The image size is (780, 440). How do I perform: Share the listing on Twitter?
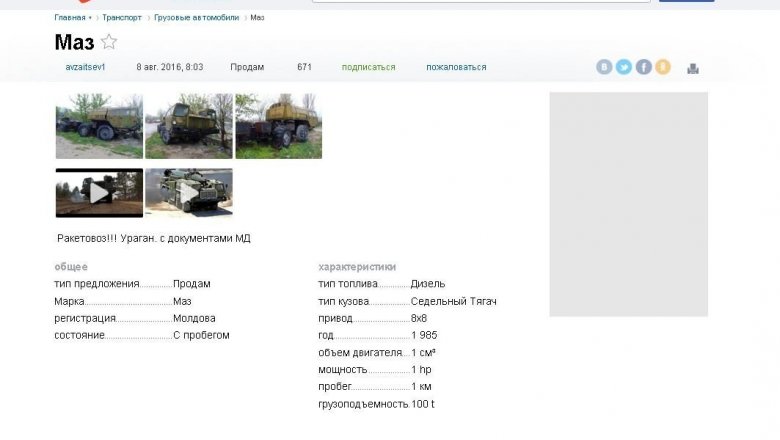624,67
